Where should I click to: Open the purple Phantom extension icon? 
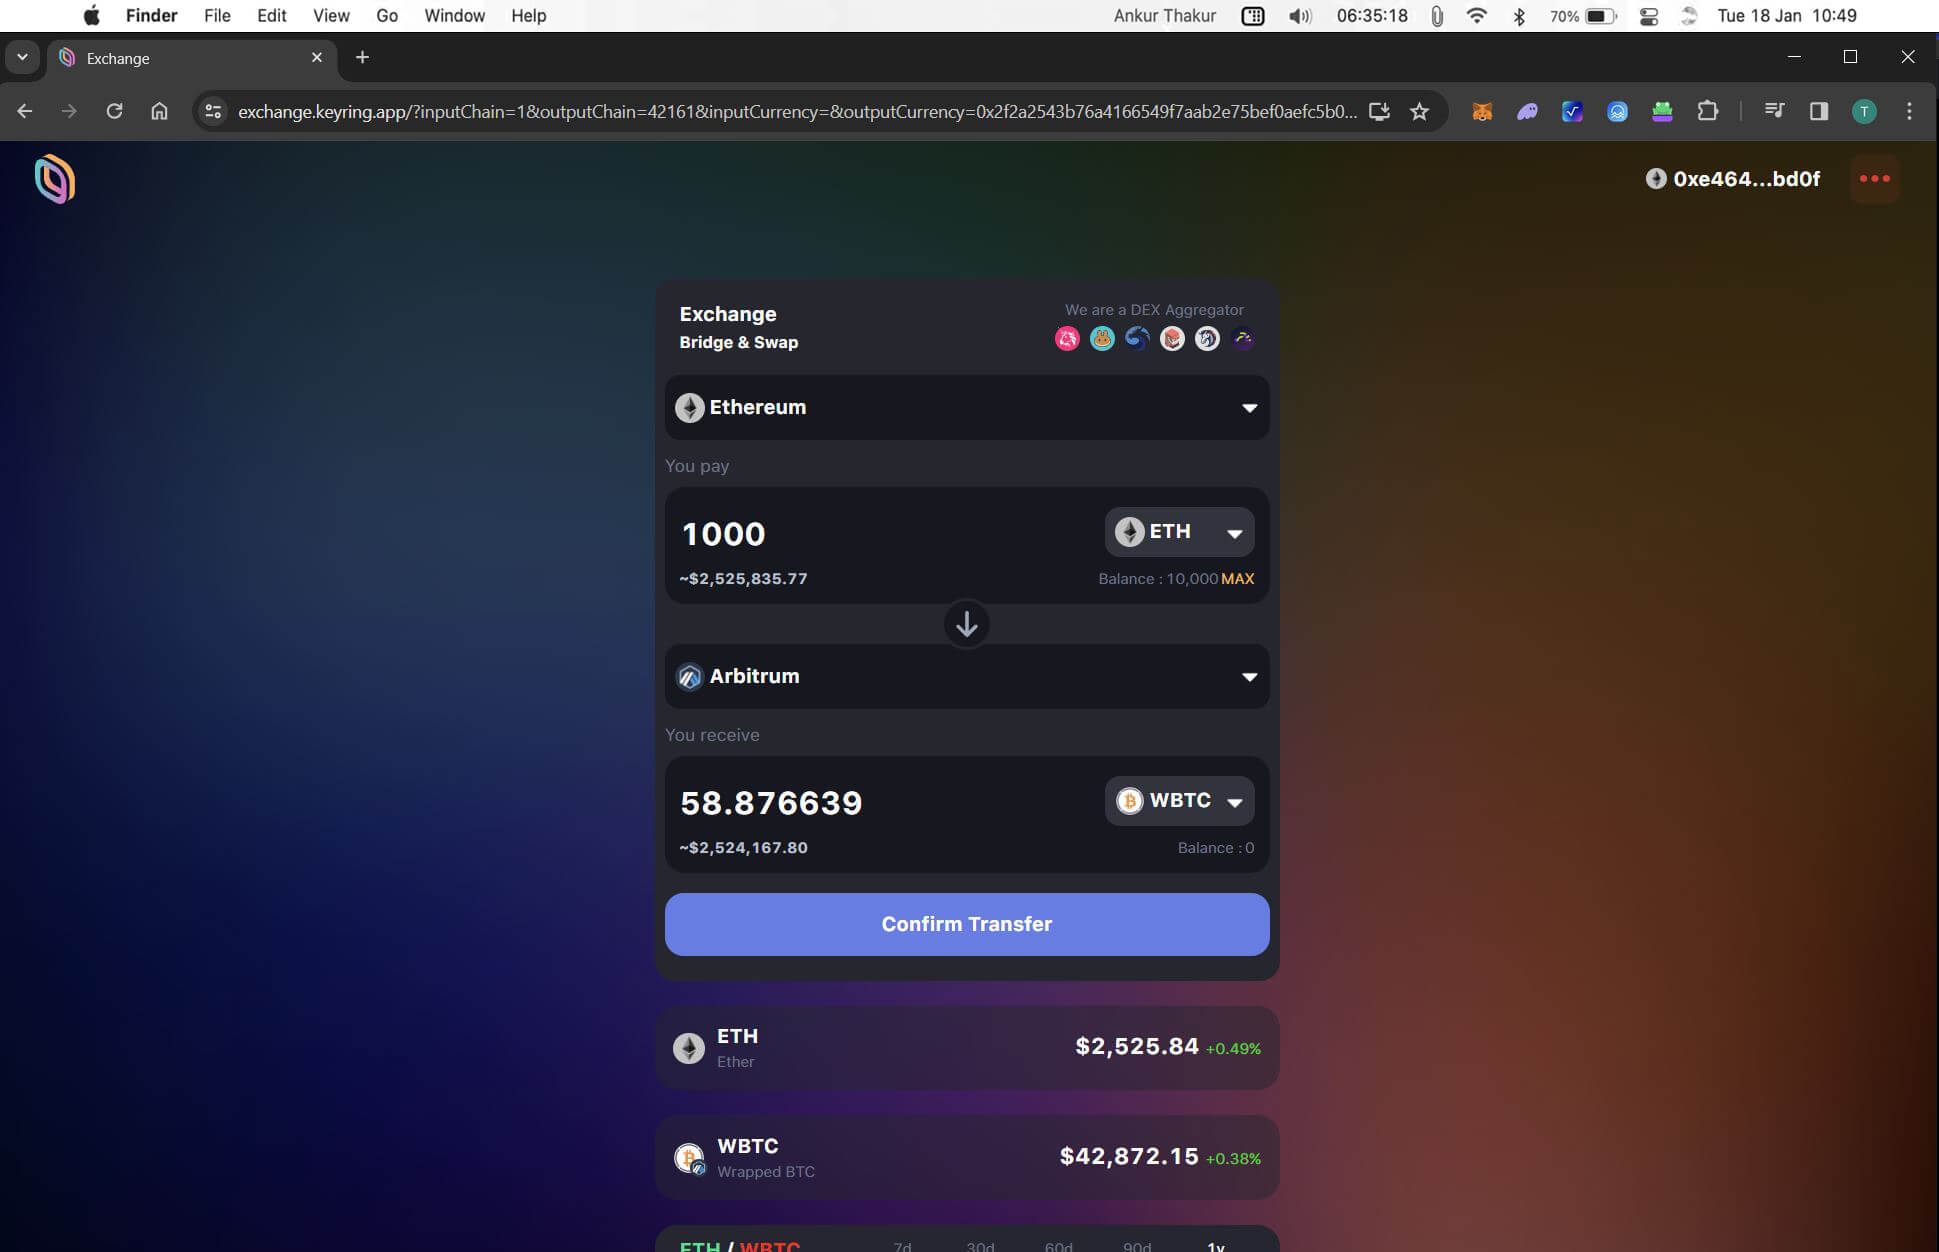point(1527,111)
